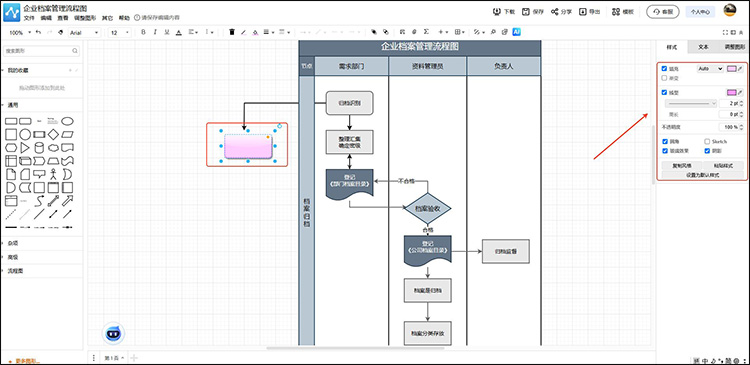The image size is (750, 365).
Task: Open the 文件 menu
Action: pos(29,18)
